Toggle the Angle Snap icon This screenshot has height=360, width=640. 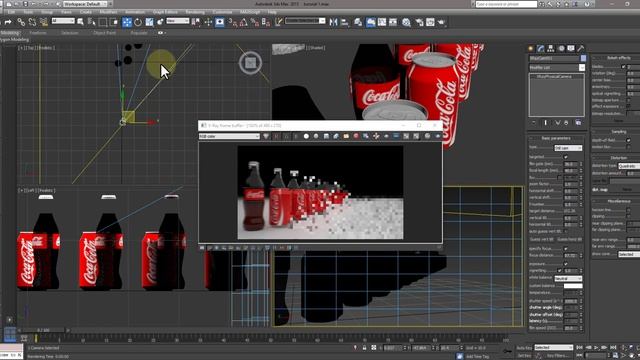pos(244,22)
